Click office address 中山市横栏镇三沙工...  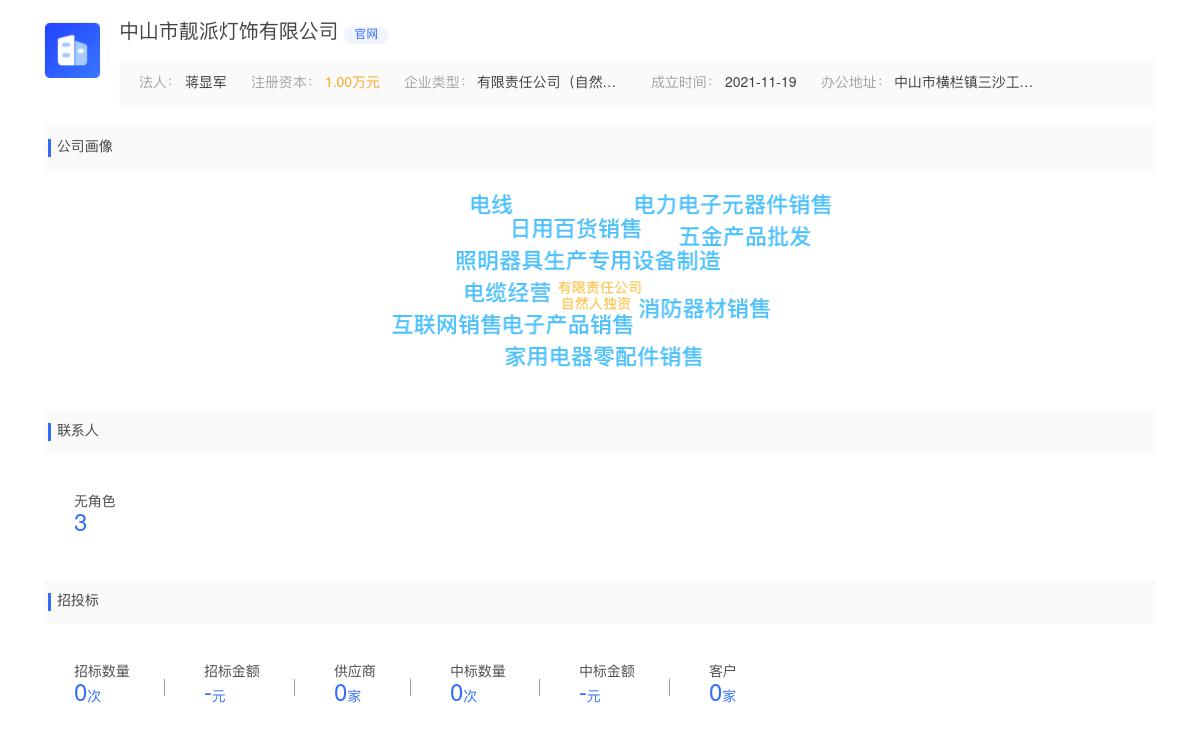click(963, 83)
